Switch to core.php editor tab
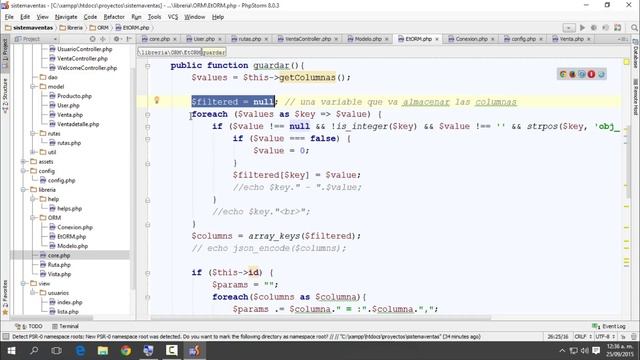 (159, 39)
